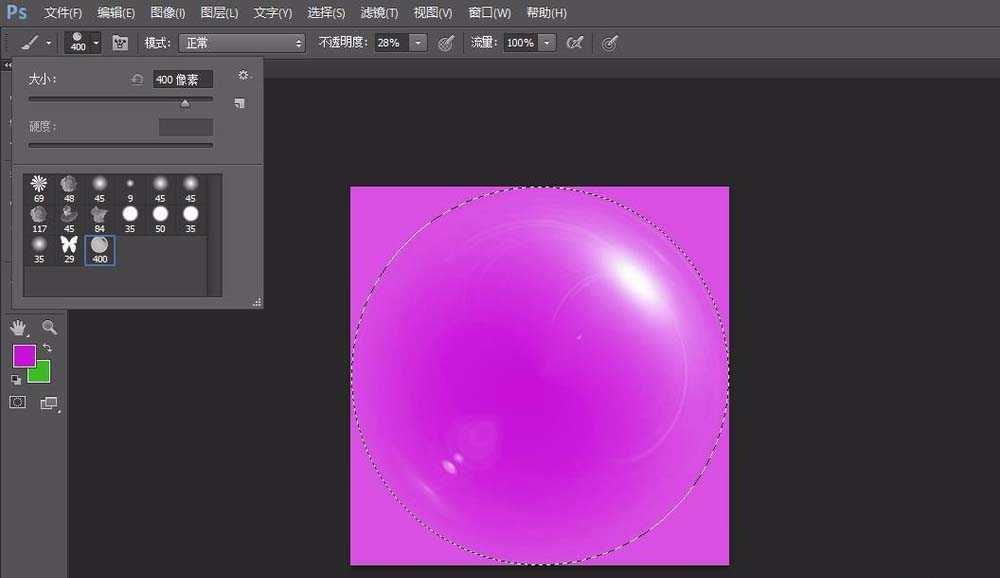Viewport: 1000px width, 578px height.
Task: Enter Quick Mask mode
Action: tap(18, 402)
